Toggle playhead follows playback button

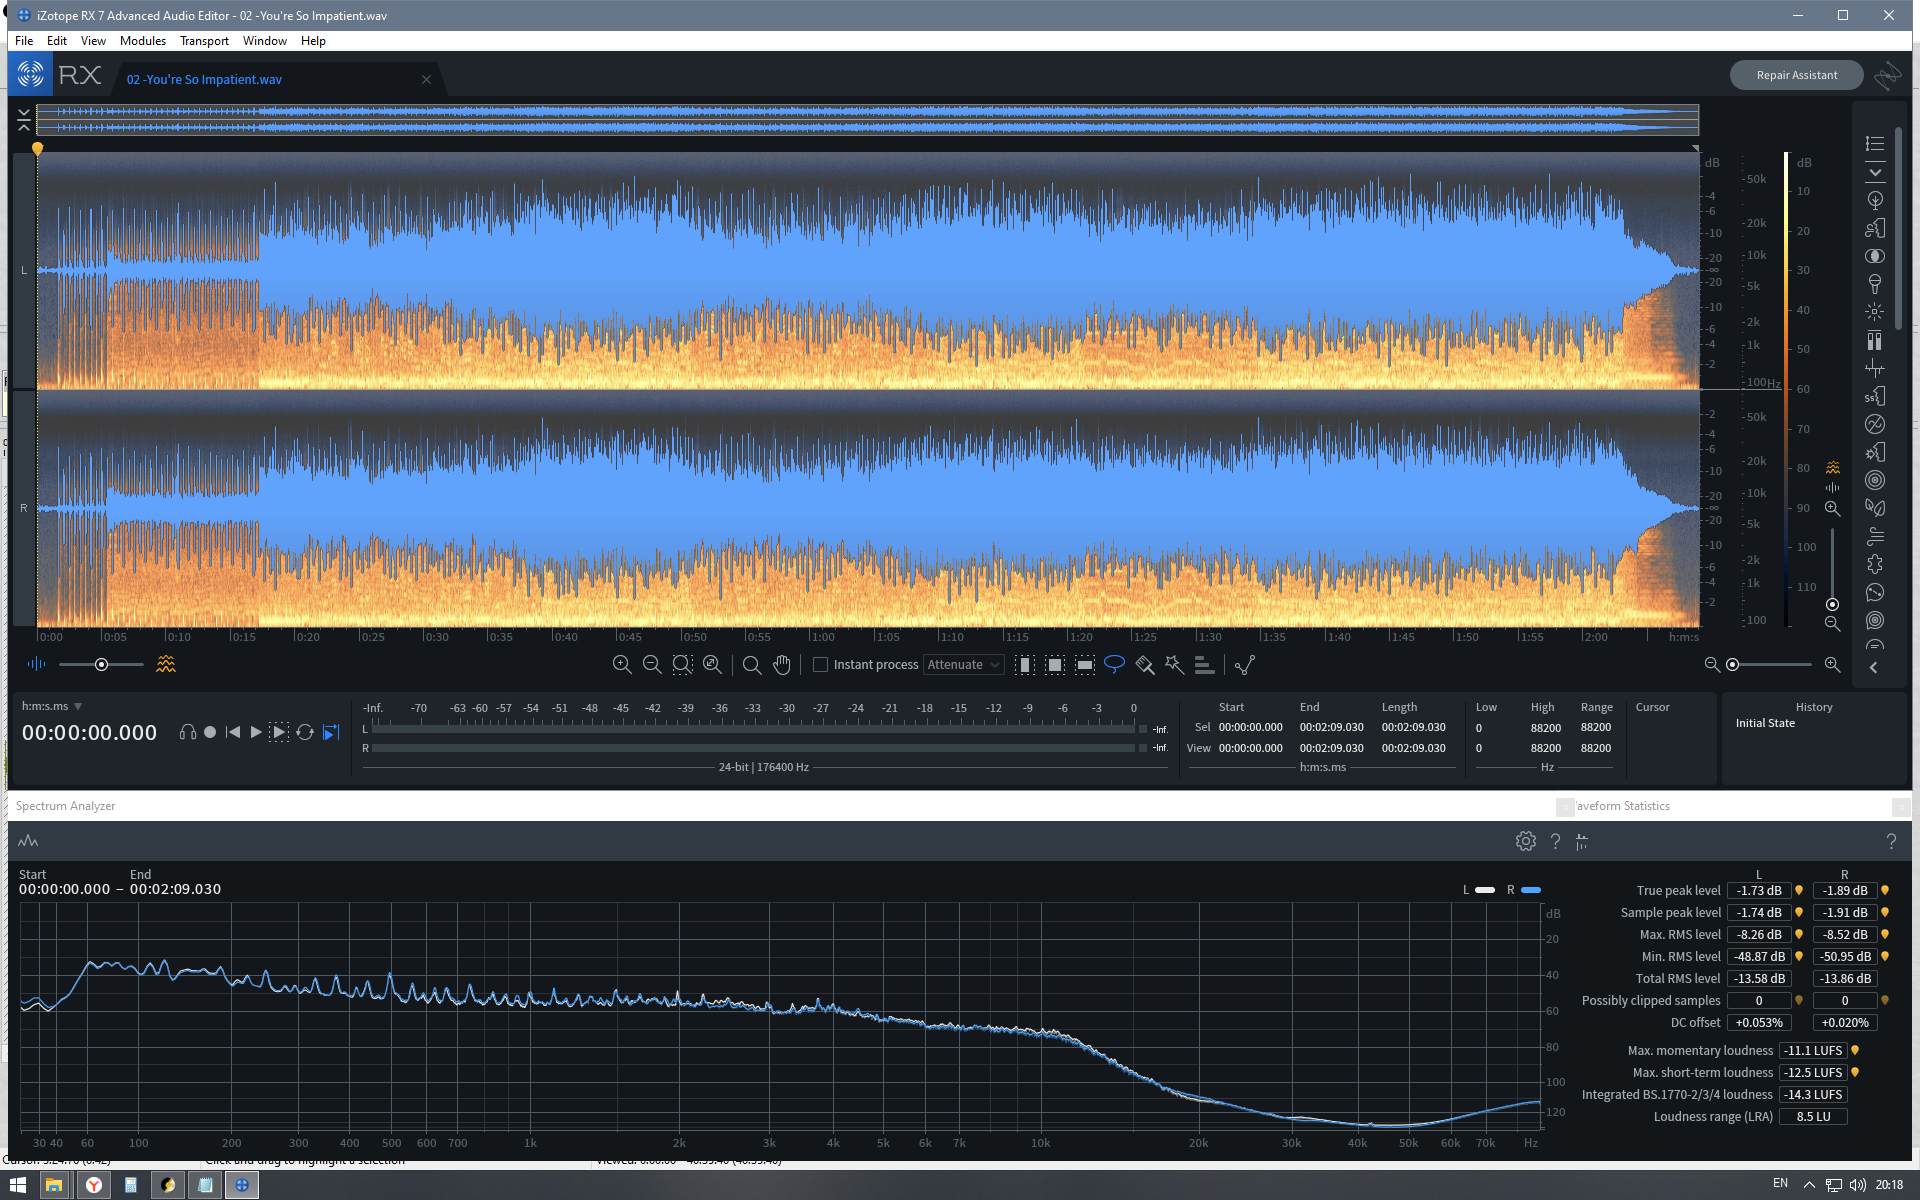point(332,732)
